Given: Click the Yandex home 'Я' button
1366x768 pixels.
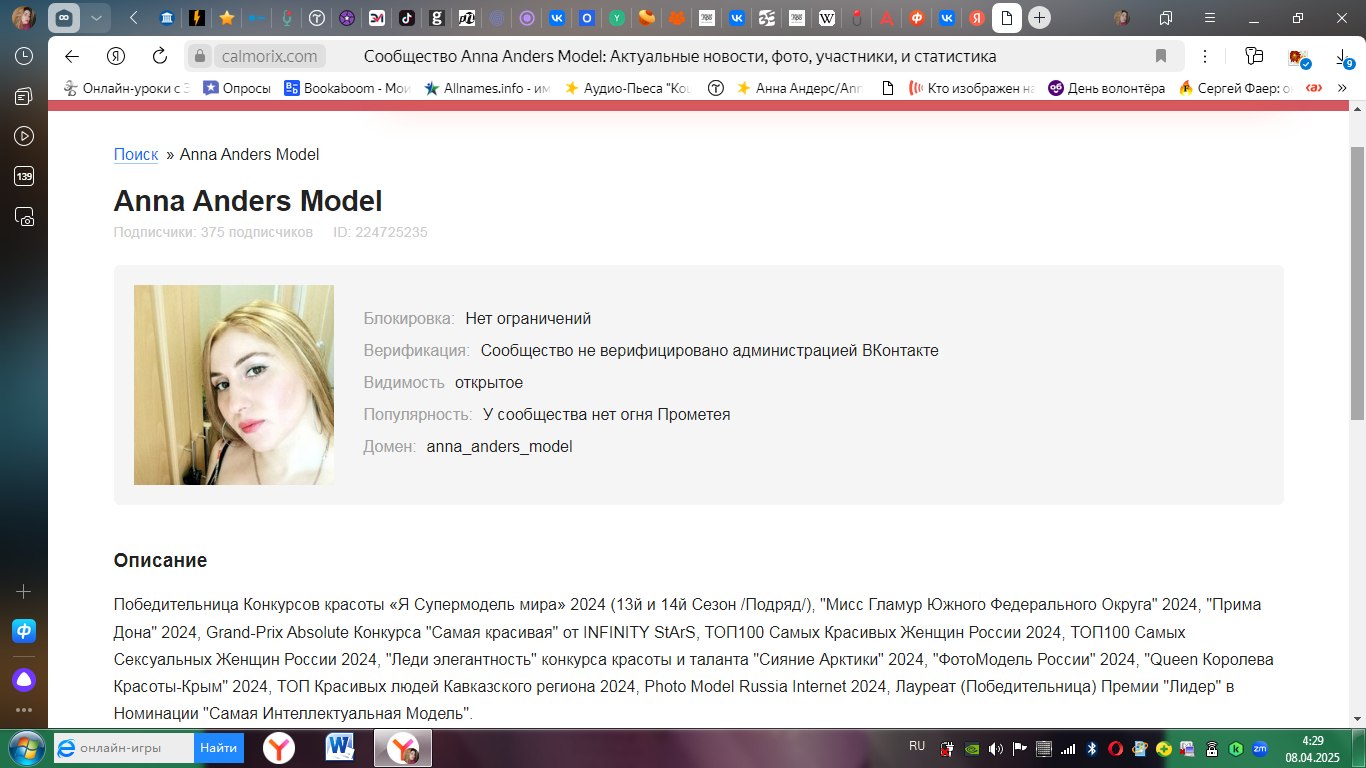Looking at the screenshot, I should click(116, 56).
